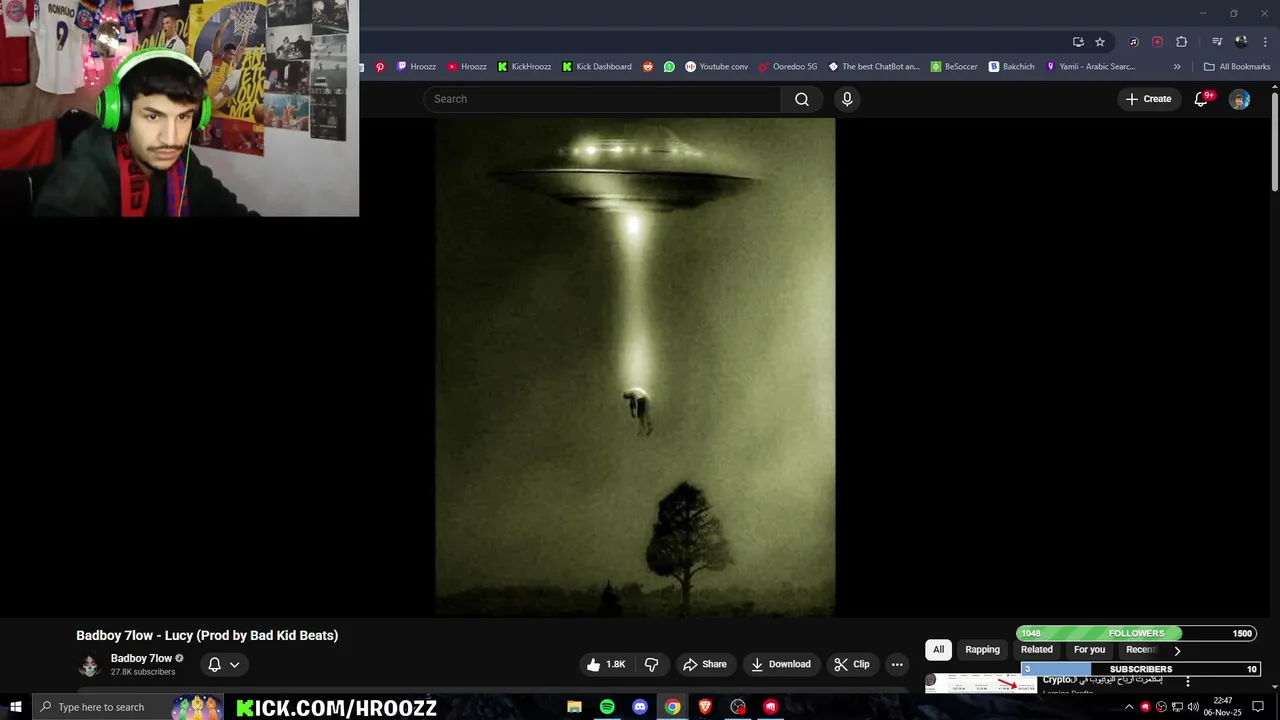1280x720 pixels.
Task: Open YouTube notifications bell showing 9+
Action: [x=1203, y=99]
